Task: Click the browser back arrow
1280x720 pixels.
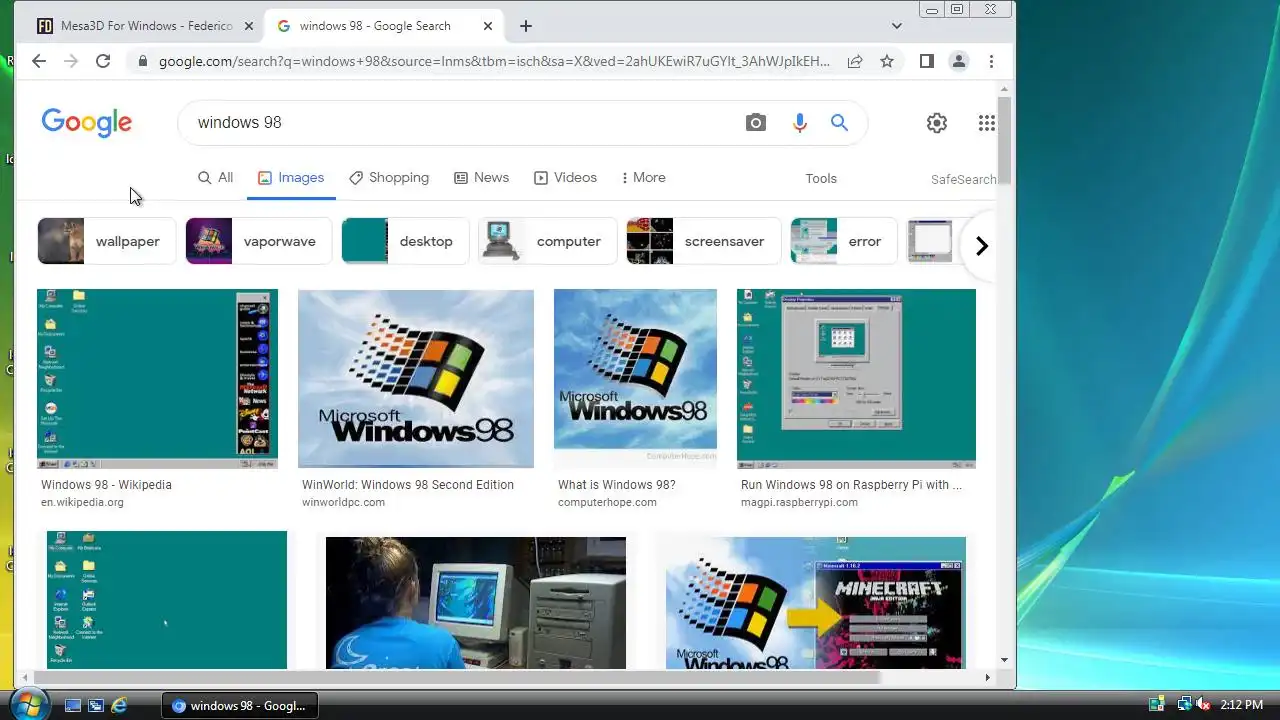Action: 39,61
